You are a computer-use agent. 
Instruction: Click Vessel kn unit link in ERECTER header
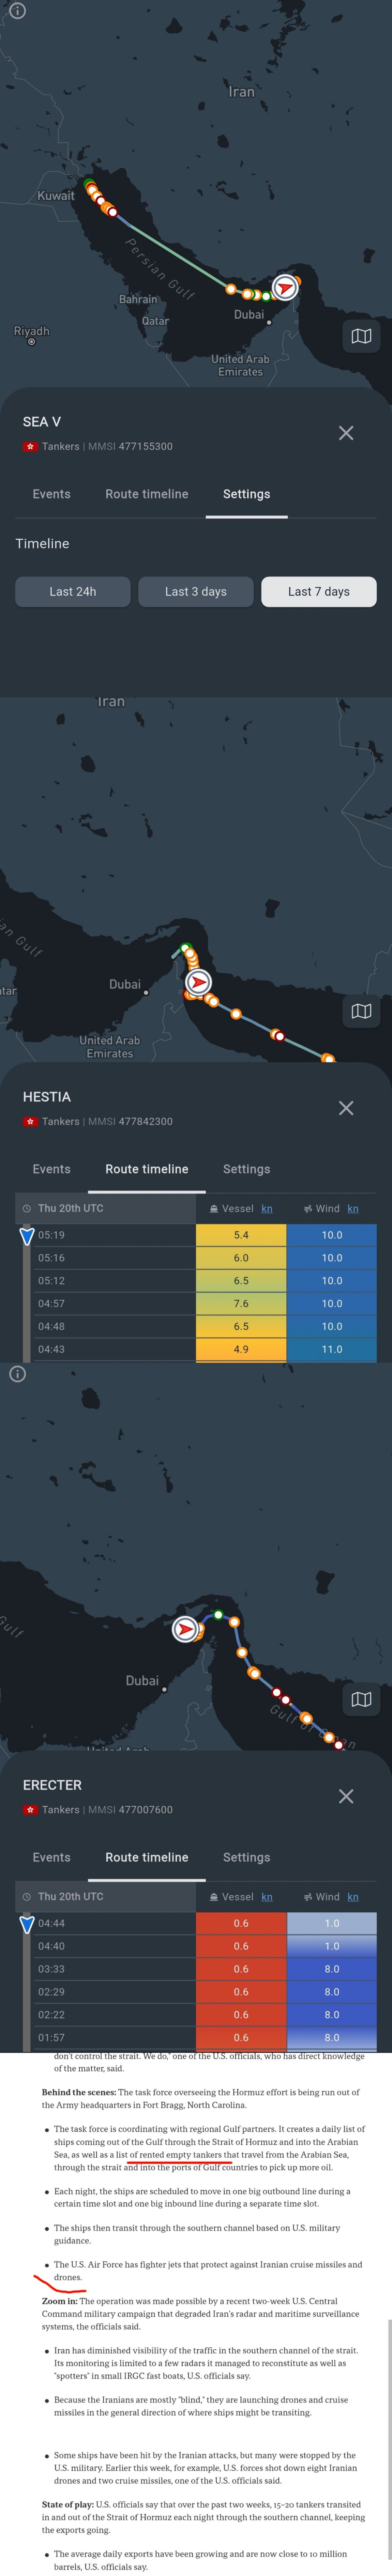coord(267,1897)
